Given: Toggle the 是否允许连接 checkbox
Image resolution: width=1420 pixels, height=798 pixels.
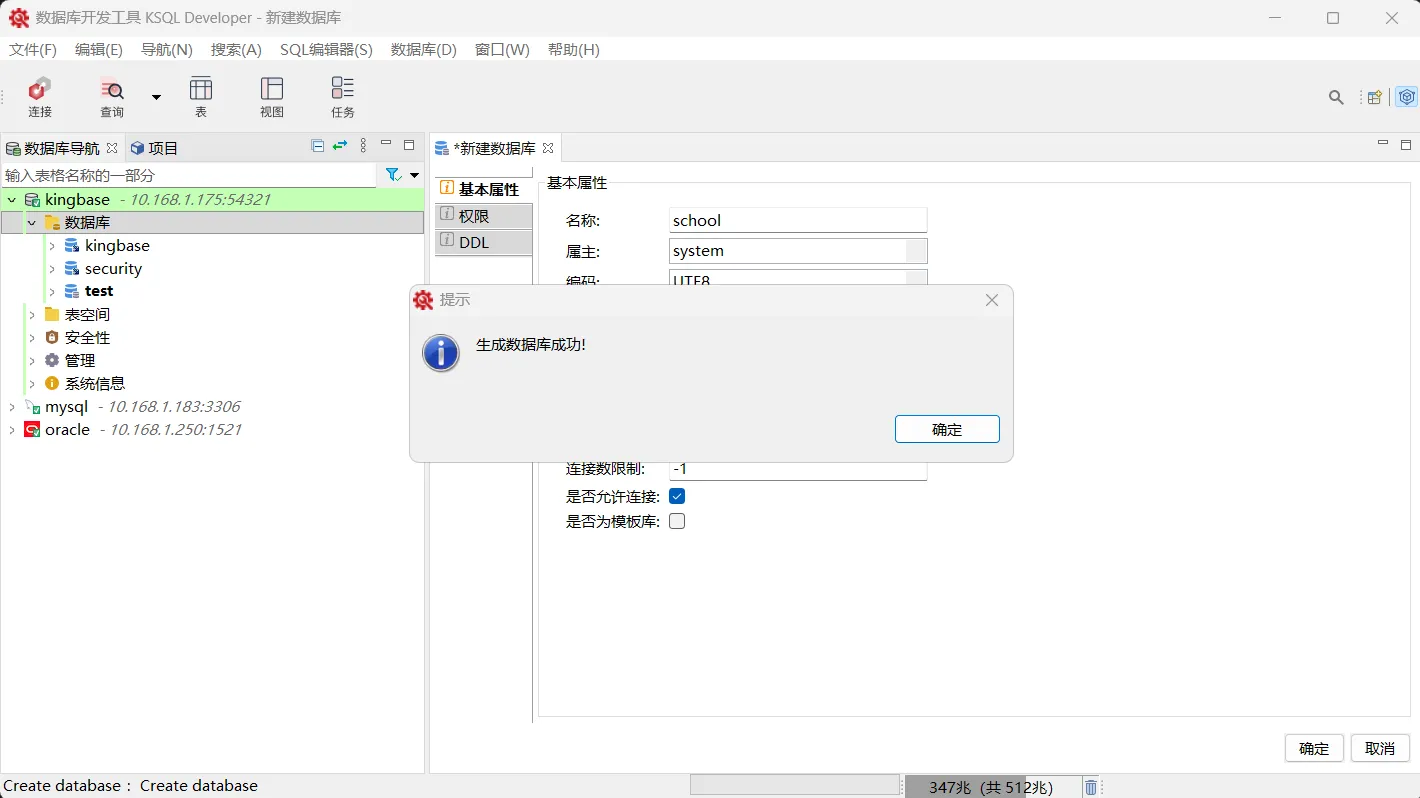Looking at the screenshot, I should [x=677, y=495].
